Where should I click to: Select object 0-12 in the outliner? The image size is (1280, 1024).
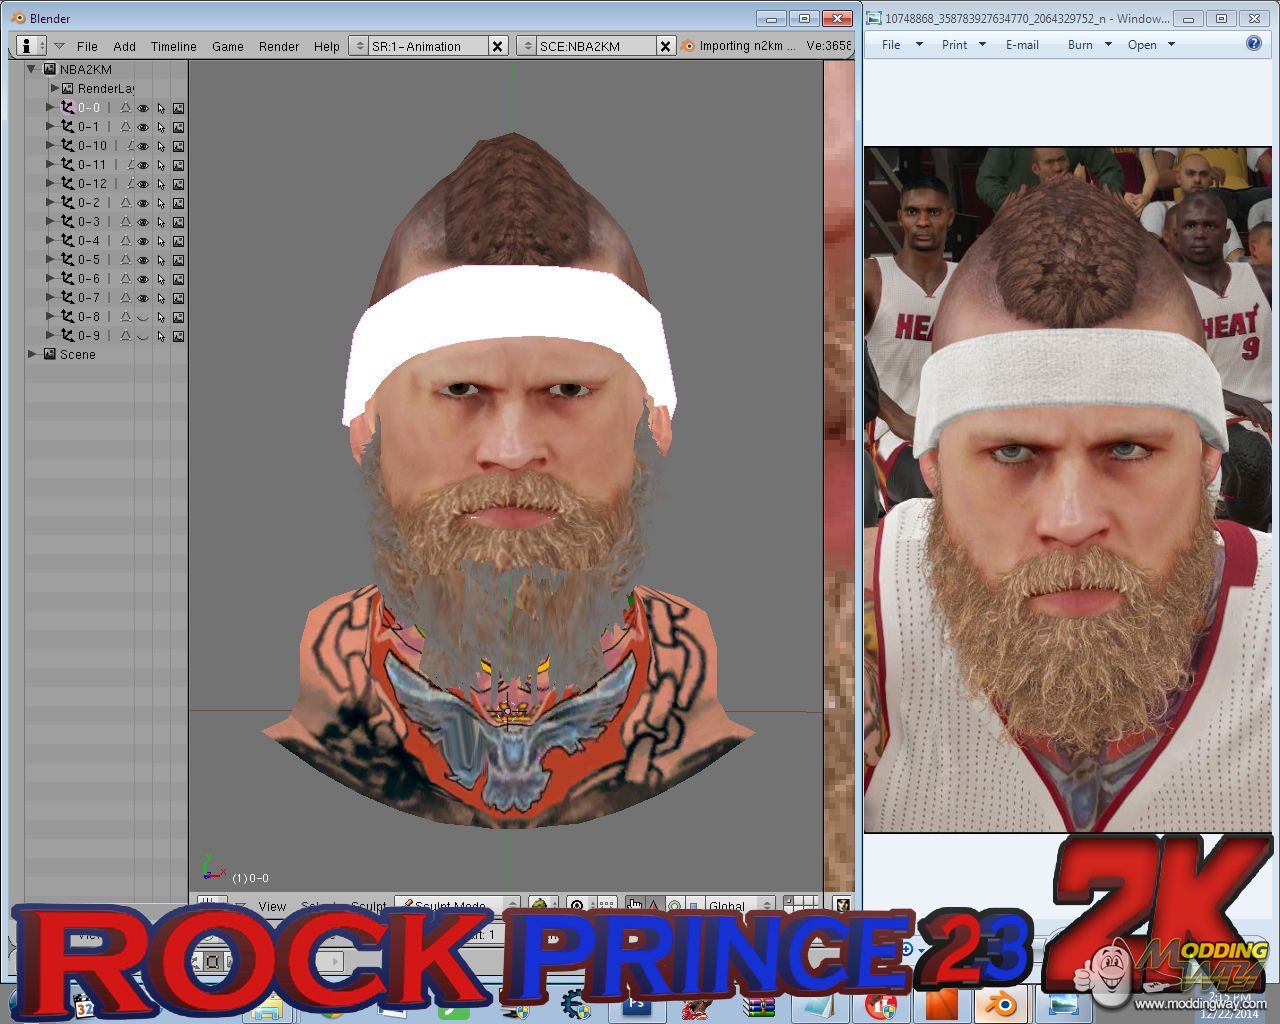92,184
